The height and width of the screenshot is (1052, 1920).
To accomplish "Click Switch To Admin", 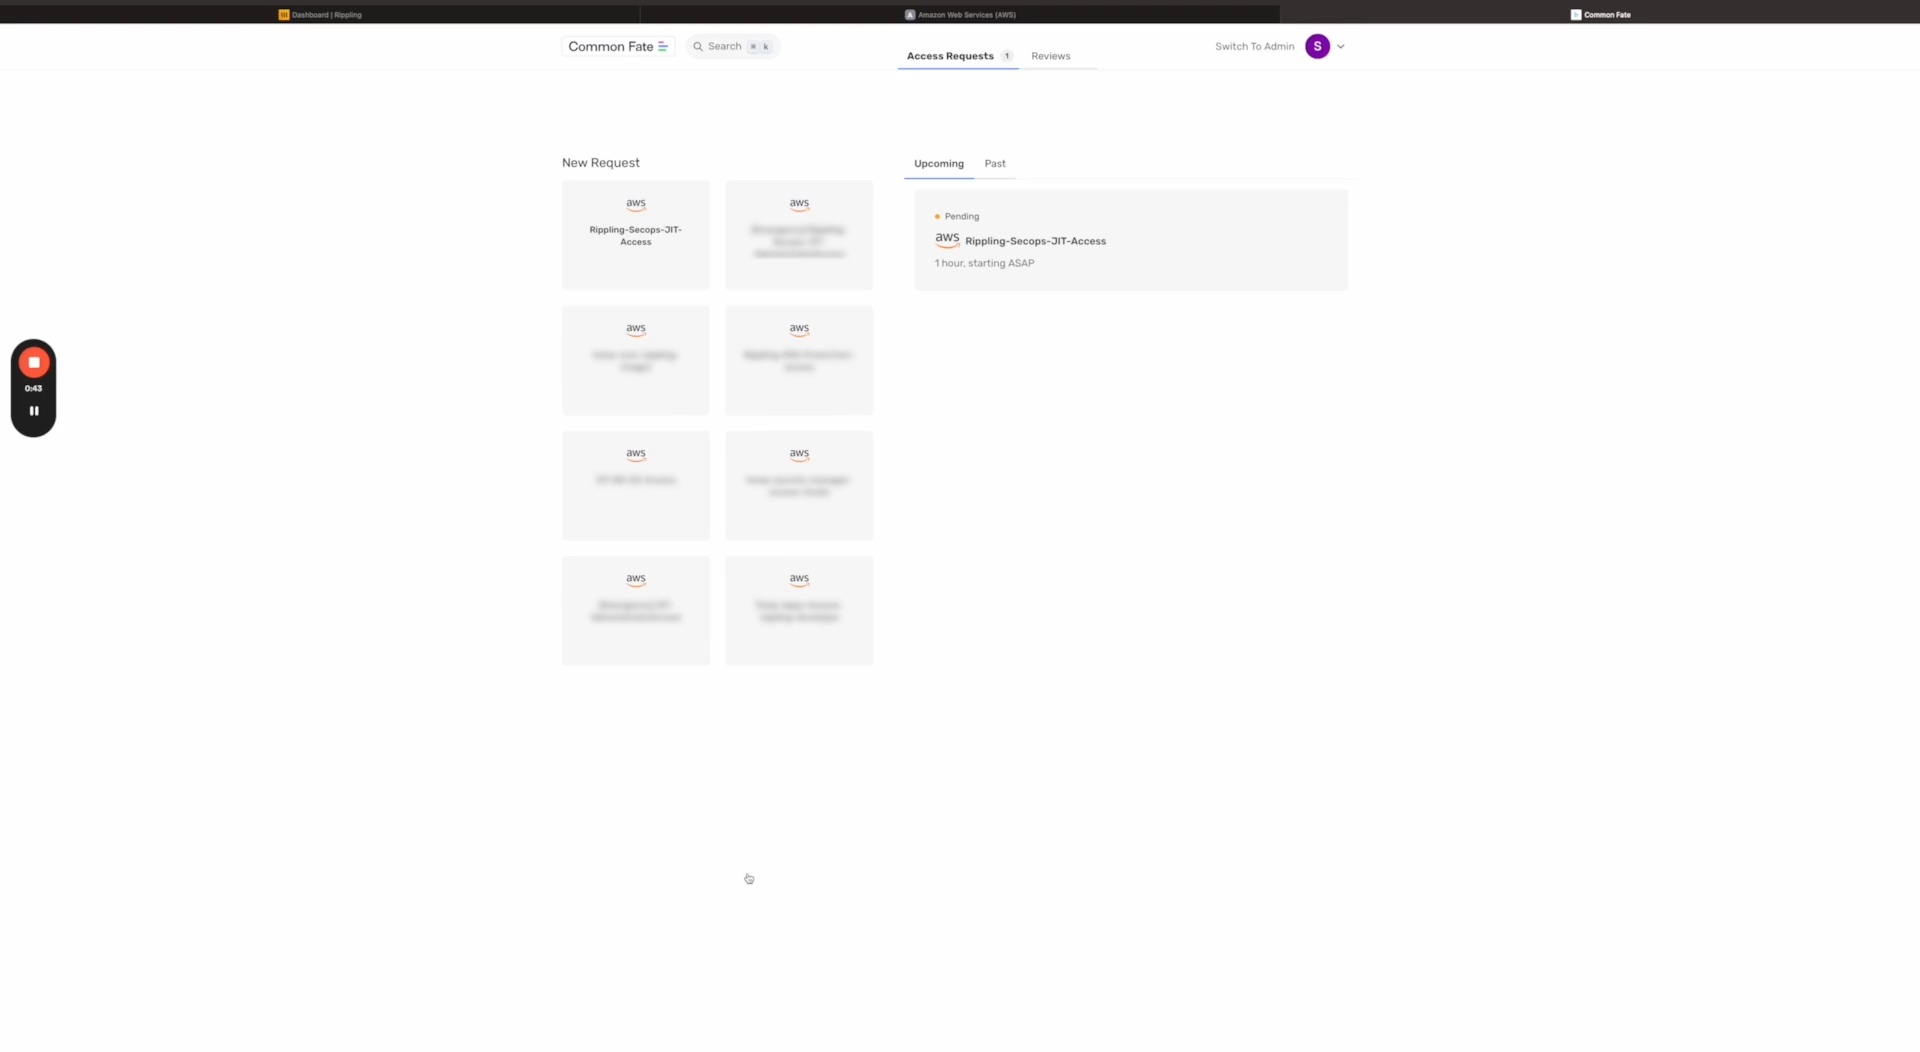I will click(x=1254, y=46).
